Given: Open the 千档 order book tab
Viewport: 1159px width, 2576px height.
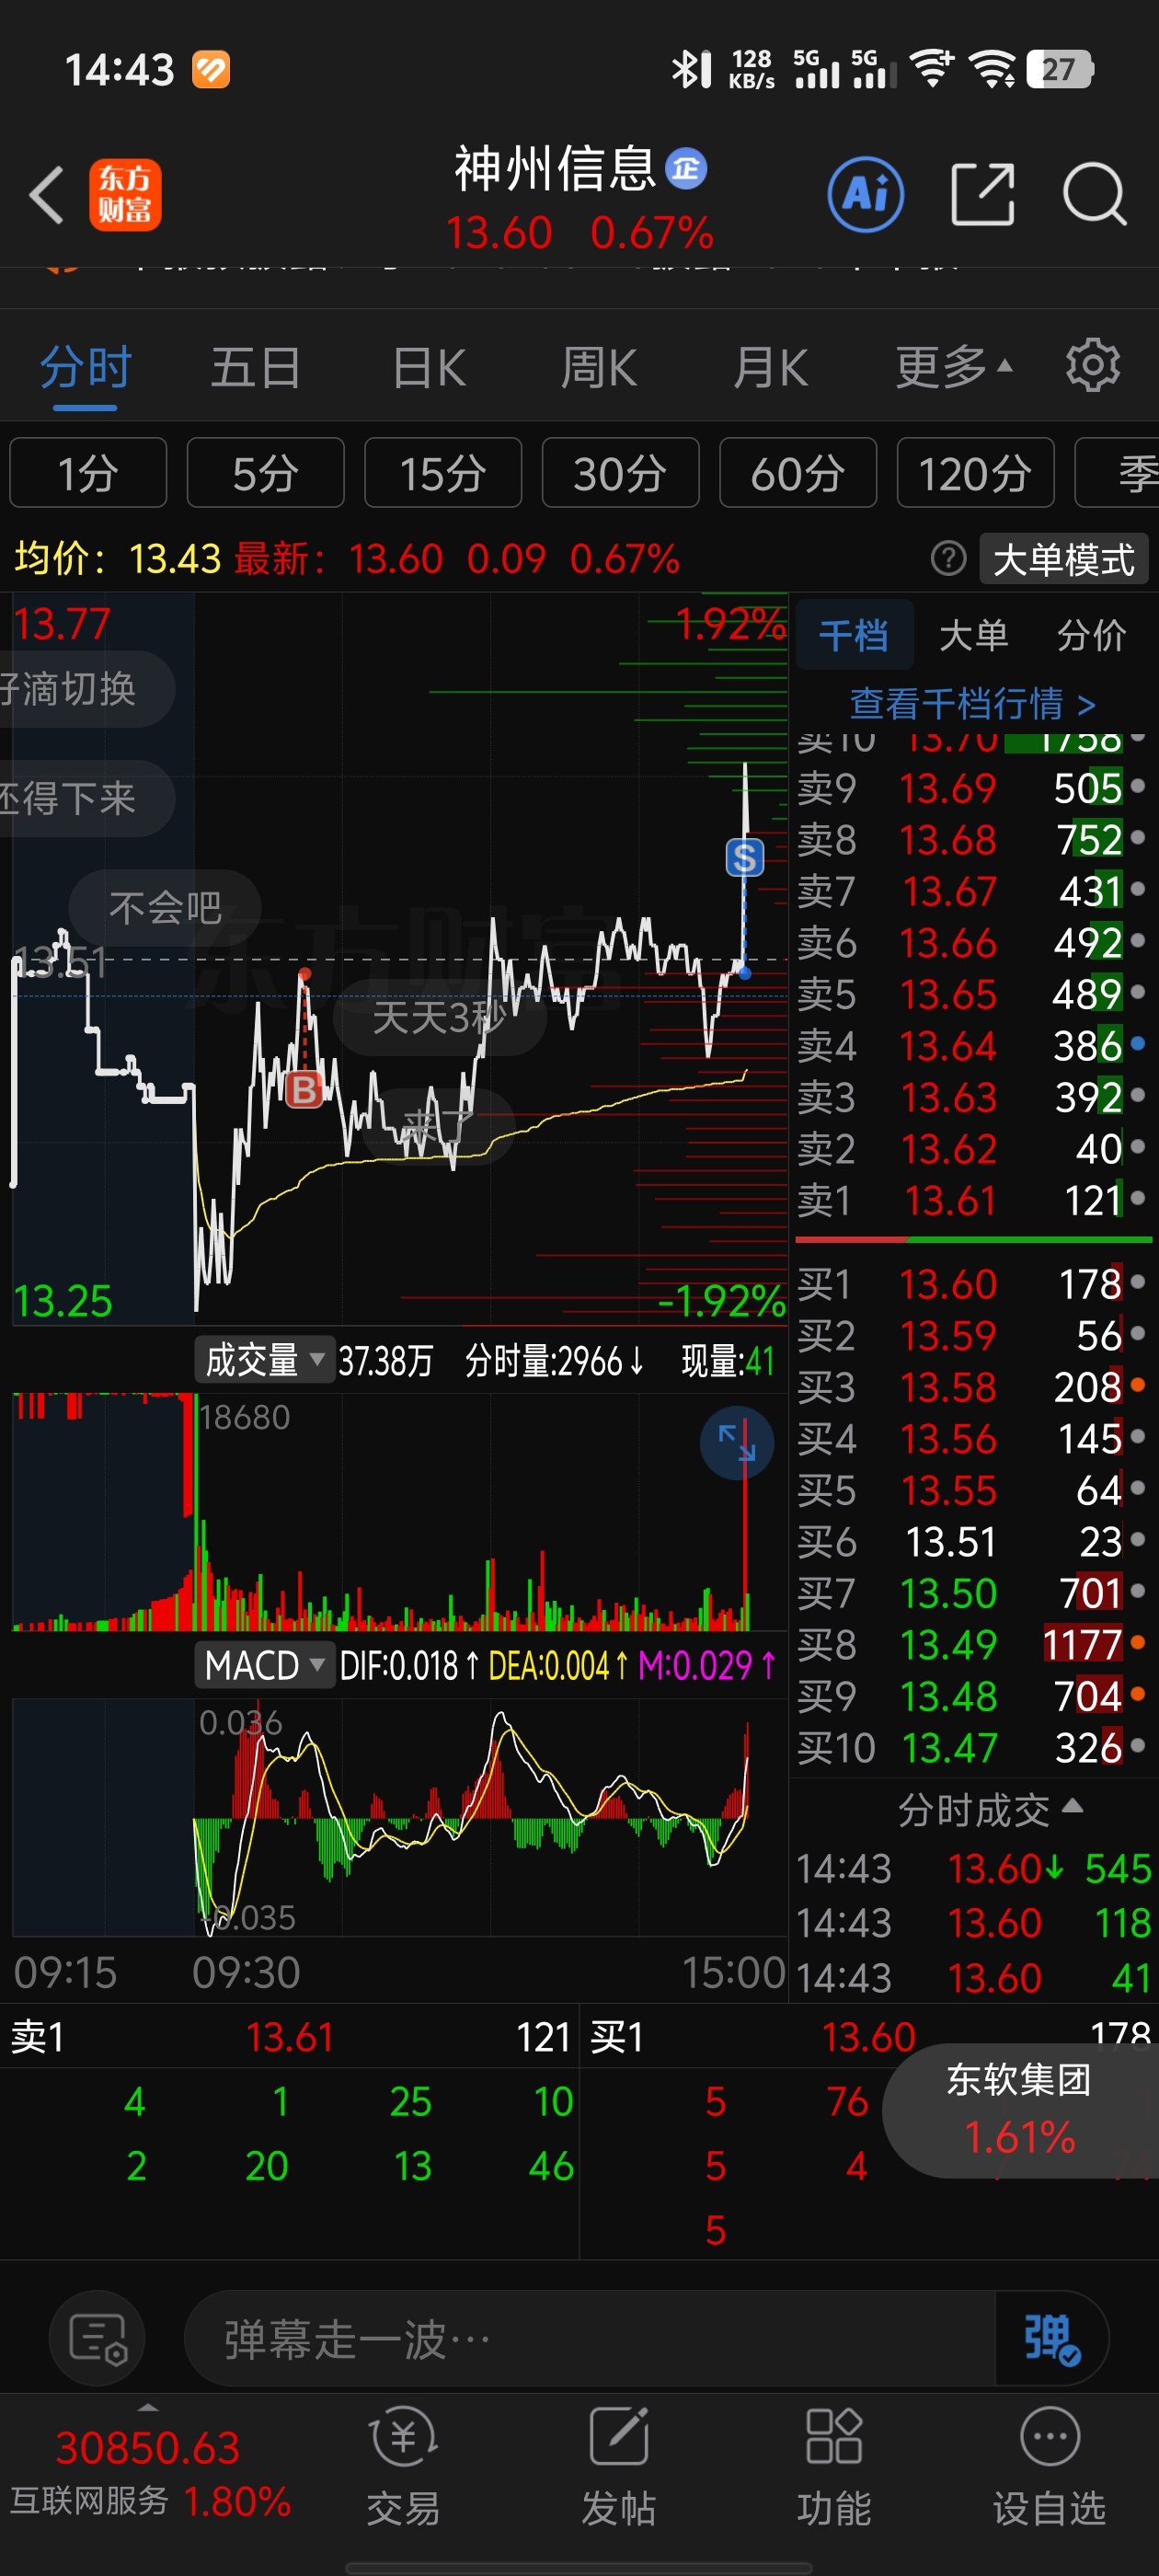Looking at the screenshot, I should click(854, 635).
